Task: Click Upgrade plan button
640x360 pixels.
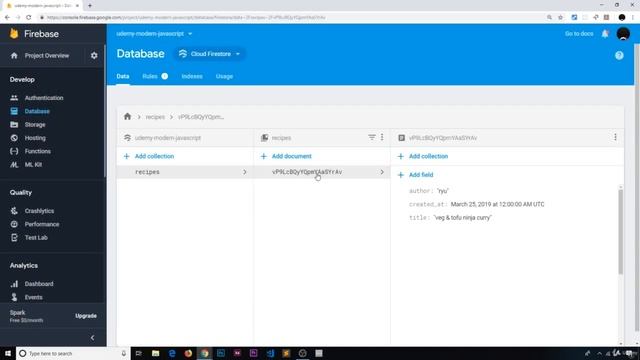Action: tap(86, 316)
